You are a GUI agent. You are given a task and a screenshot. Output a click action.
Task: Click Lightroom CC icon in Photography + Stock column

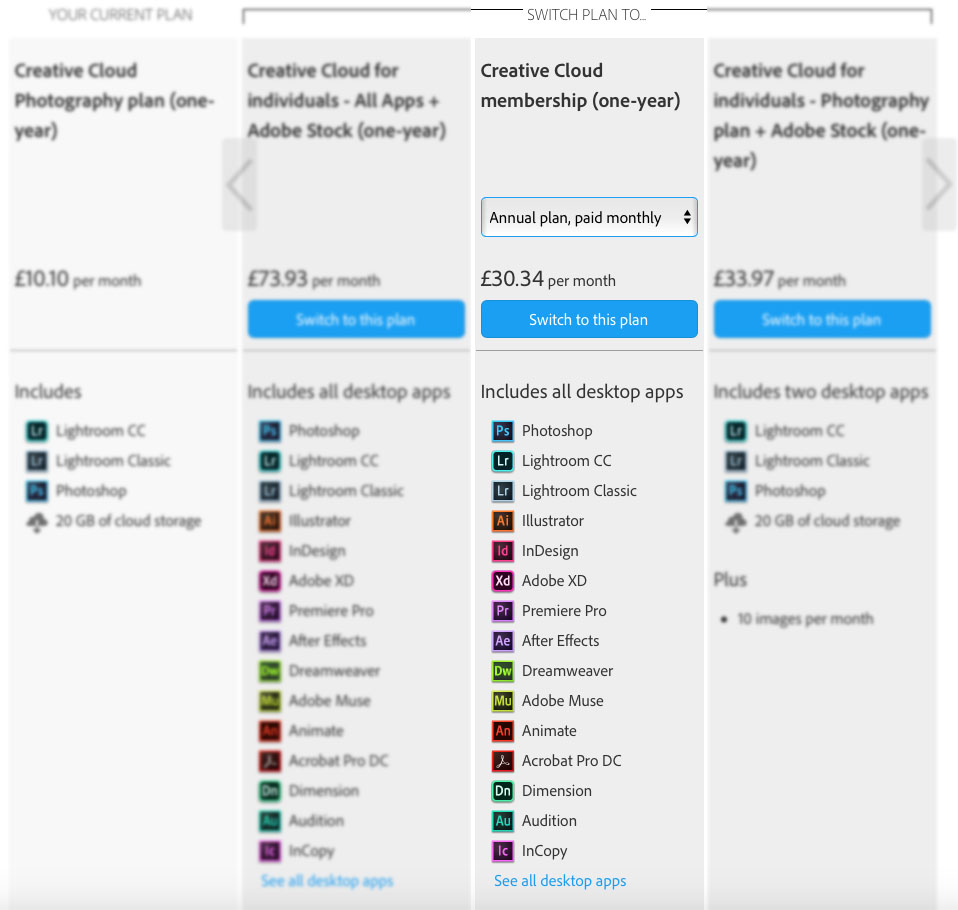pyautogui.click(x=736, y=431)
